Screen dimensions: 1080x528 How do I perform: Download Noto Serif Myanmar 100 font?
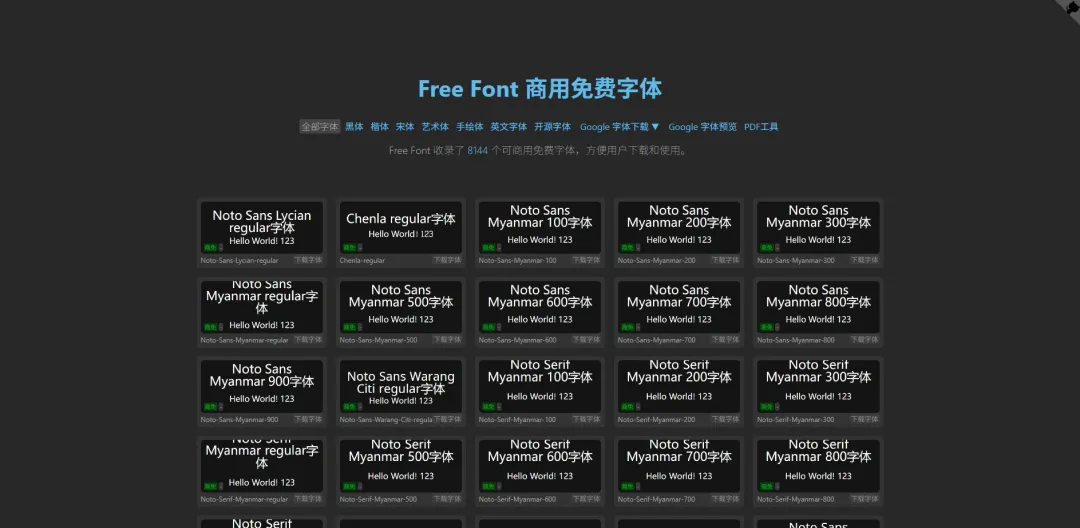coord(586,419)
